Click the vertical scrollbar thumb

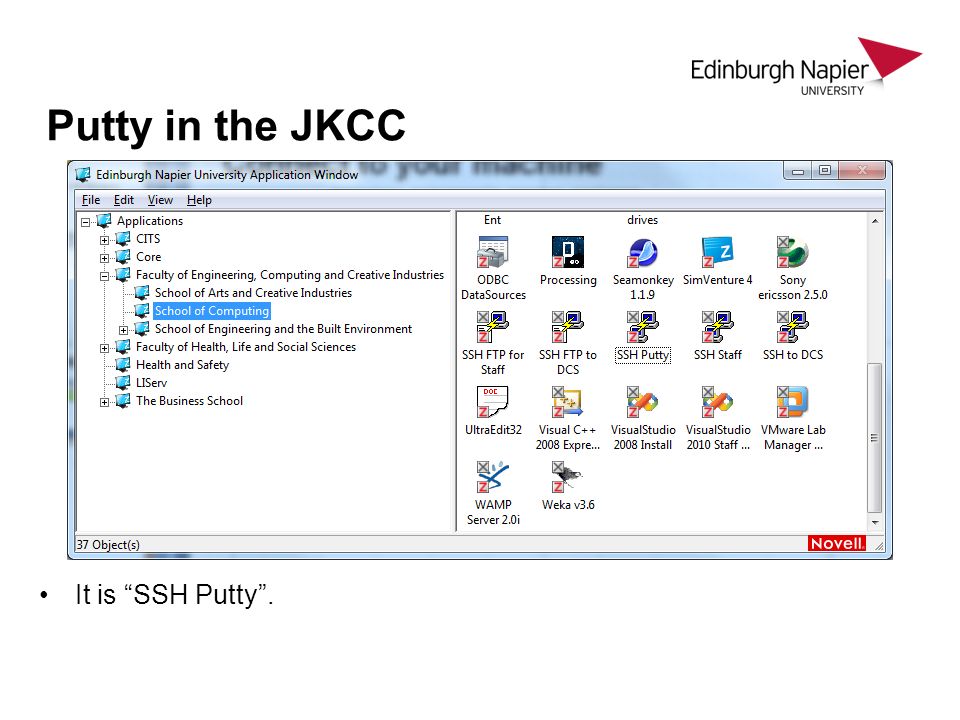[x=875, y=438]
